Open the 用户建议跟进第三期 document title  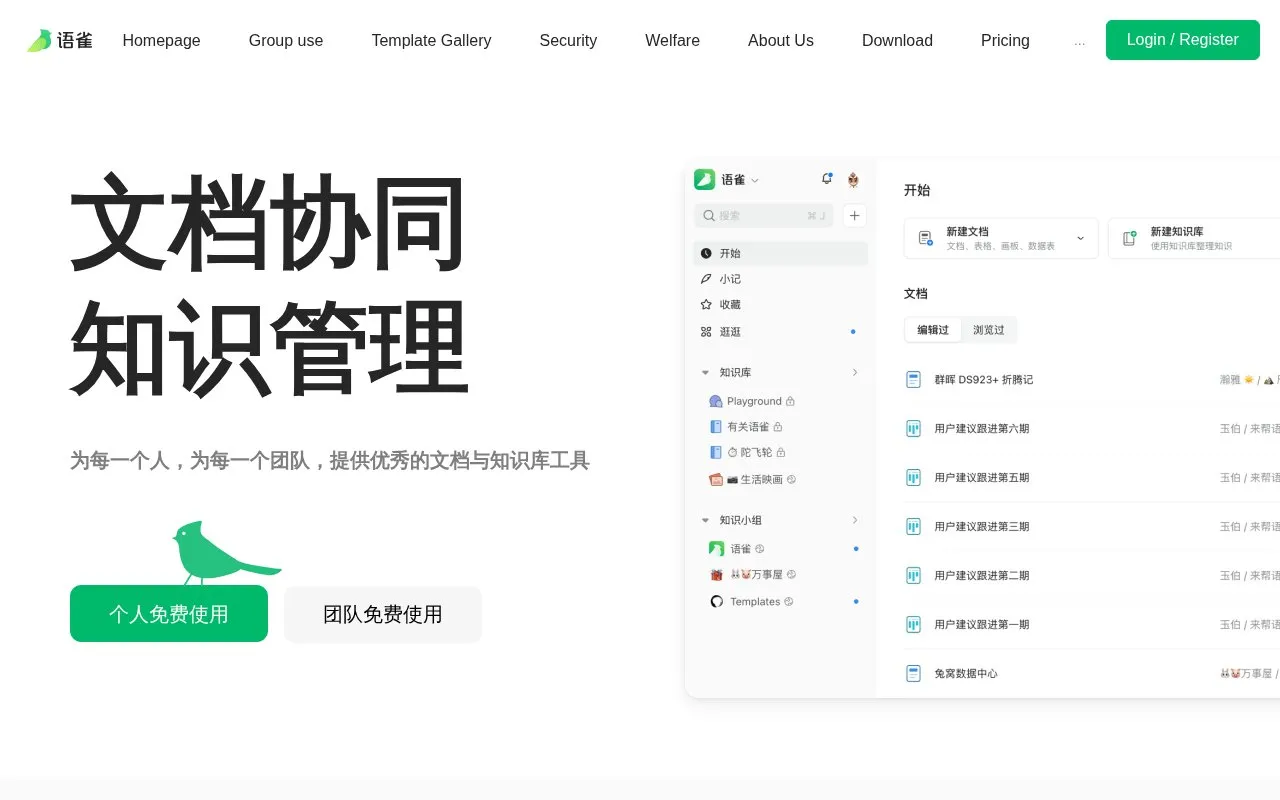tap(982, 527)
